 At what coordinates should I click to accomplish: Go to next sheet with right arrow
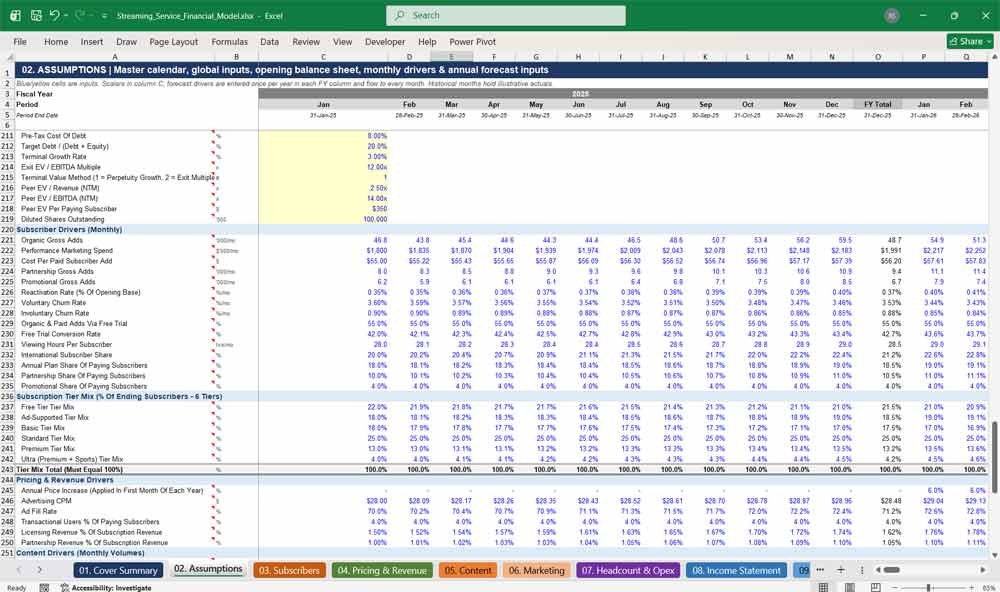click(x=40, y=570)
